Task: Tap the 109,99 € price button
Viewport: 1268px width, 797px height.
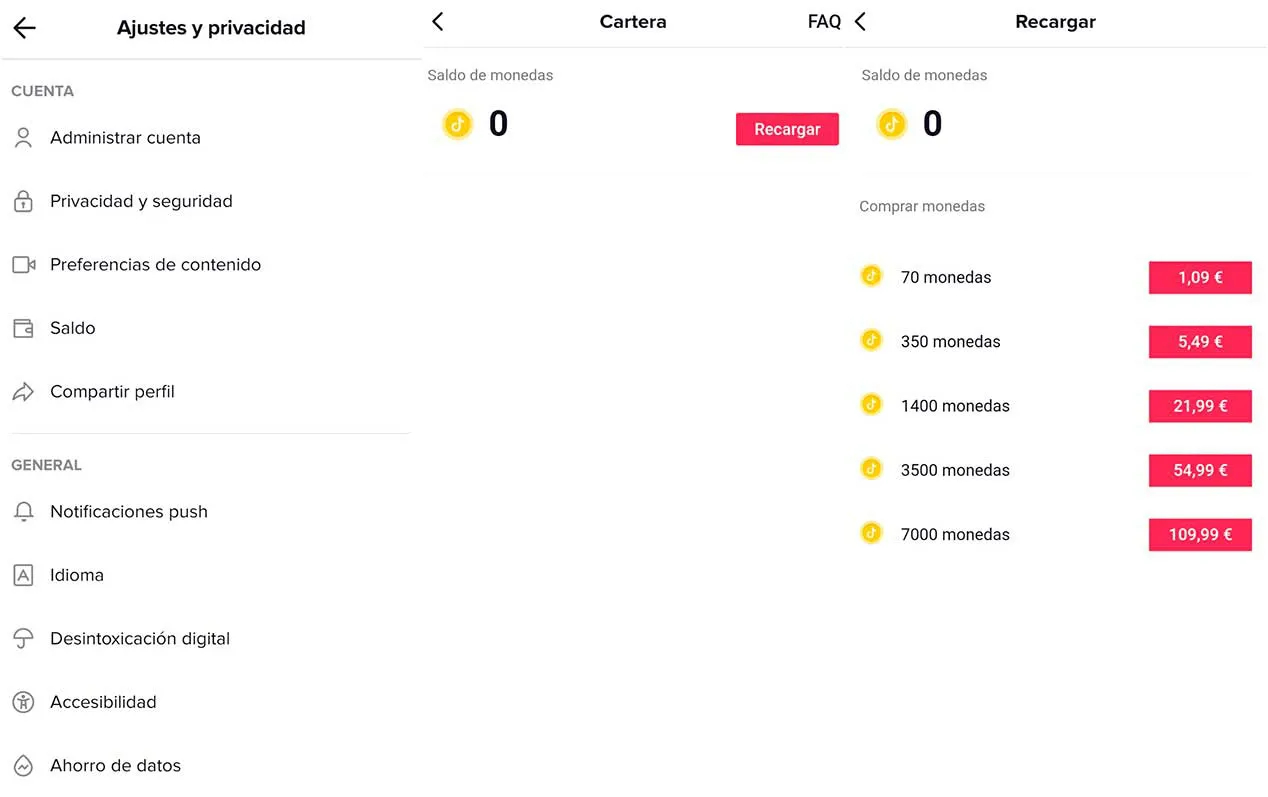Action: click(1199, 535)
